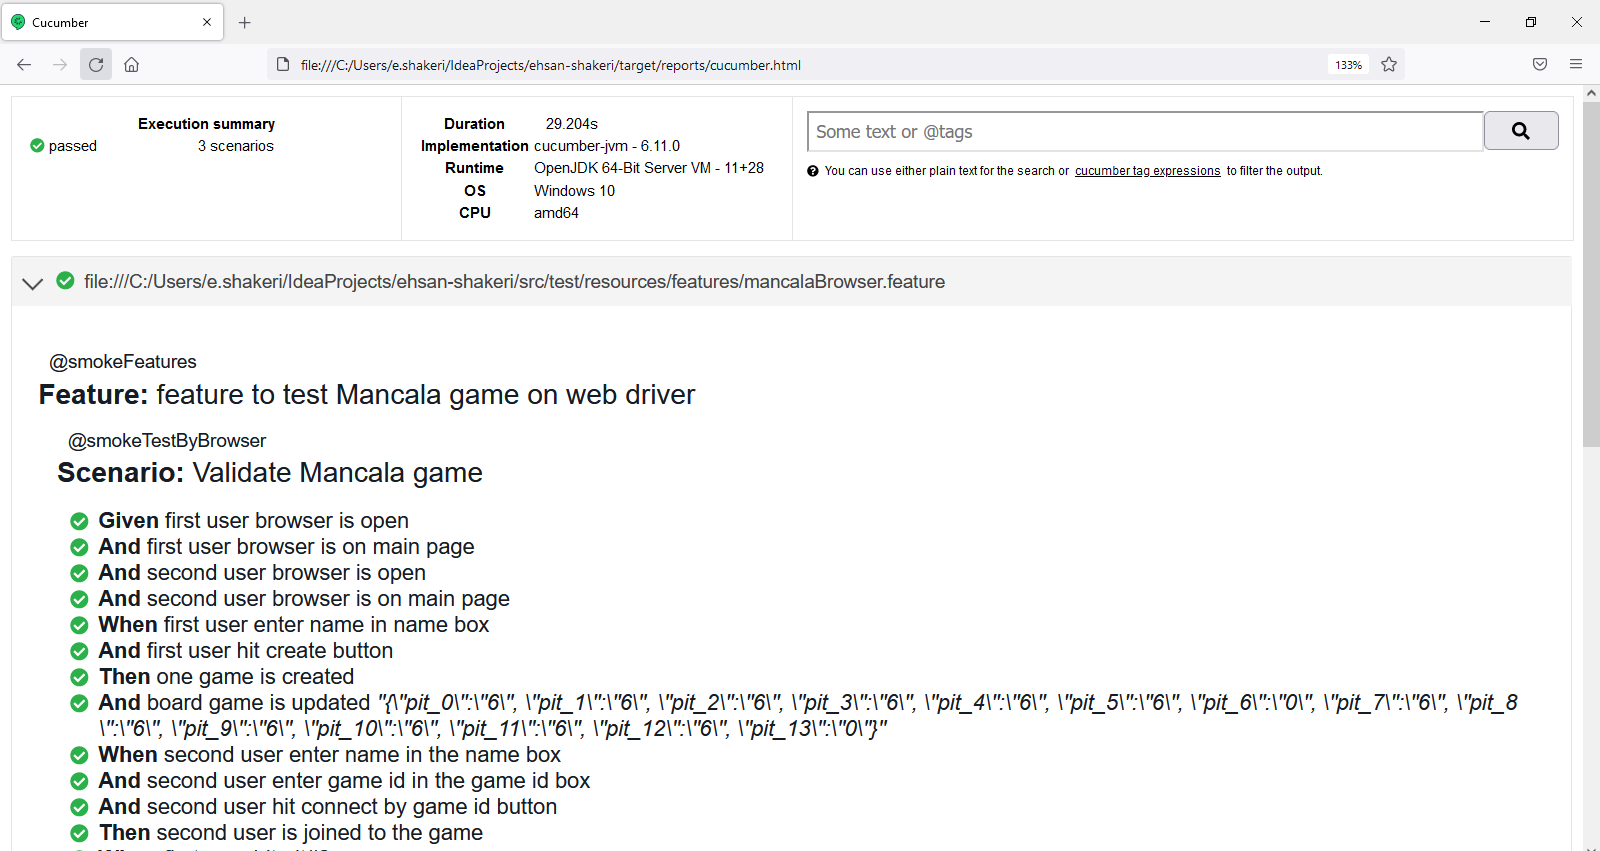
Task: Click the scrollbar up arrow
Action: 1591,93
